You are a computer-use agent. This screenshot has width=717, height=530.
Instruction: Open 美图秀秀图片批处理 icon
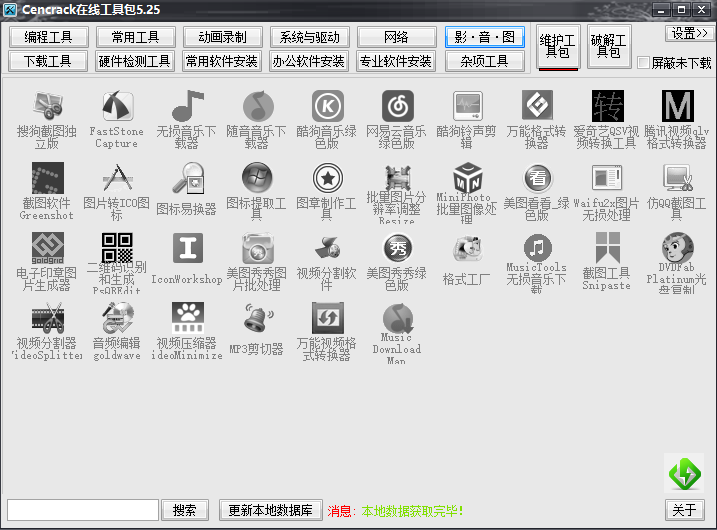coord(257,248)
